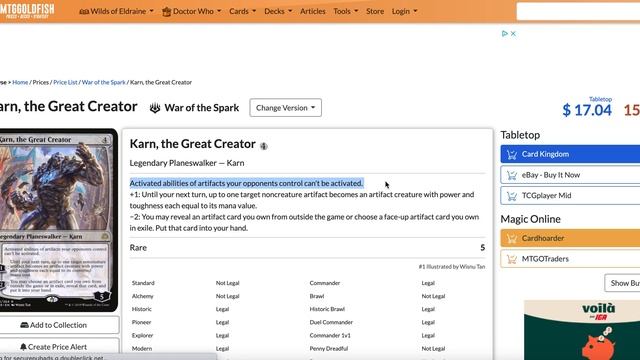Open the Login dropdown menu

click(404, 11)
